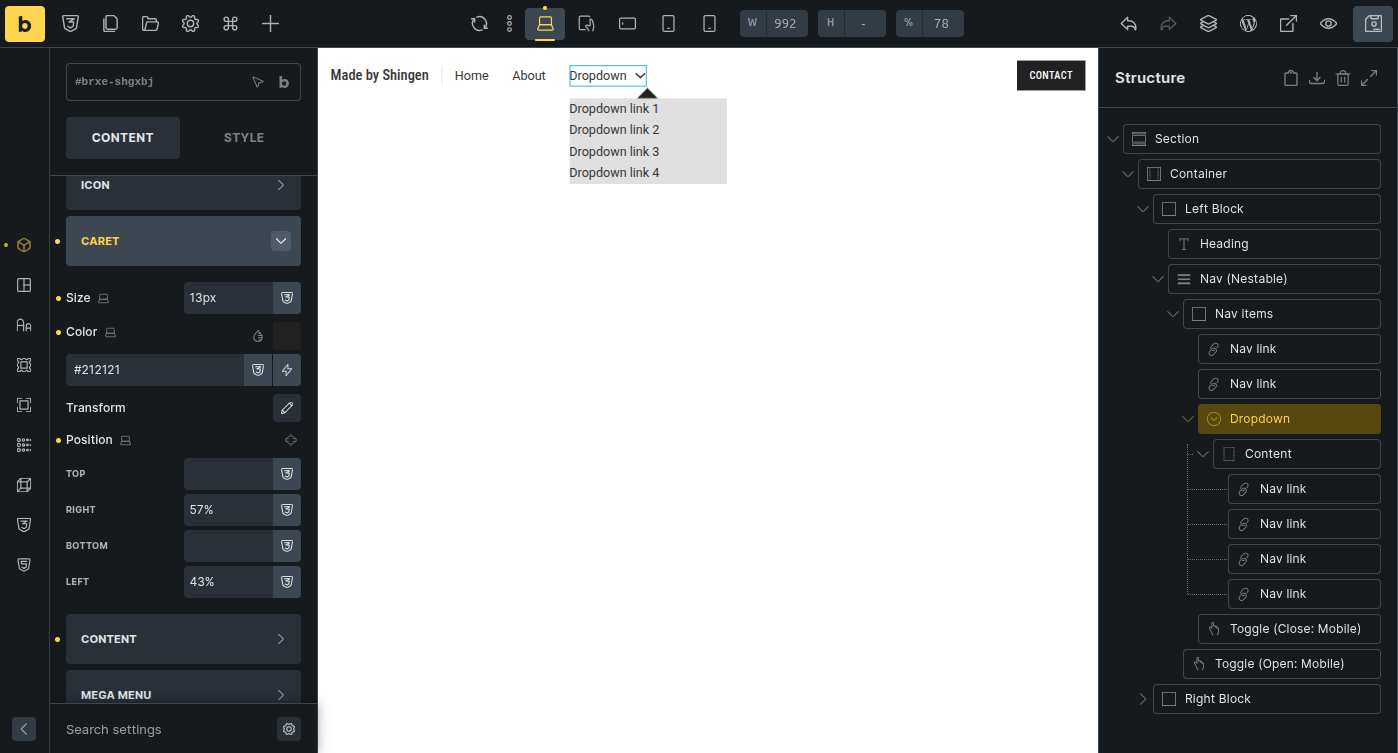This screenshot has width=1398, height=753.
Task: Click the reload canvas icon
Action: point(479,24)
